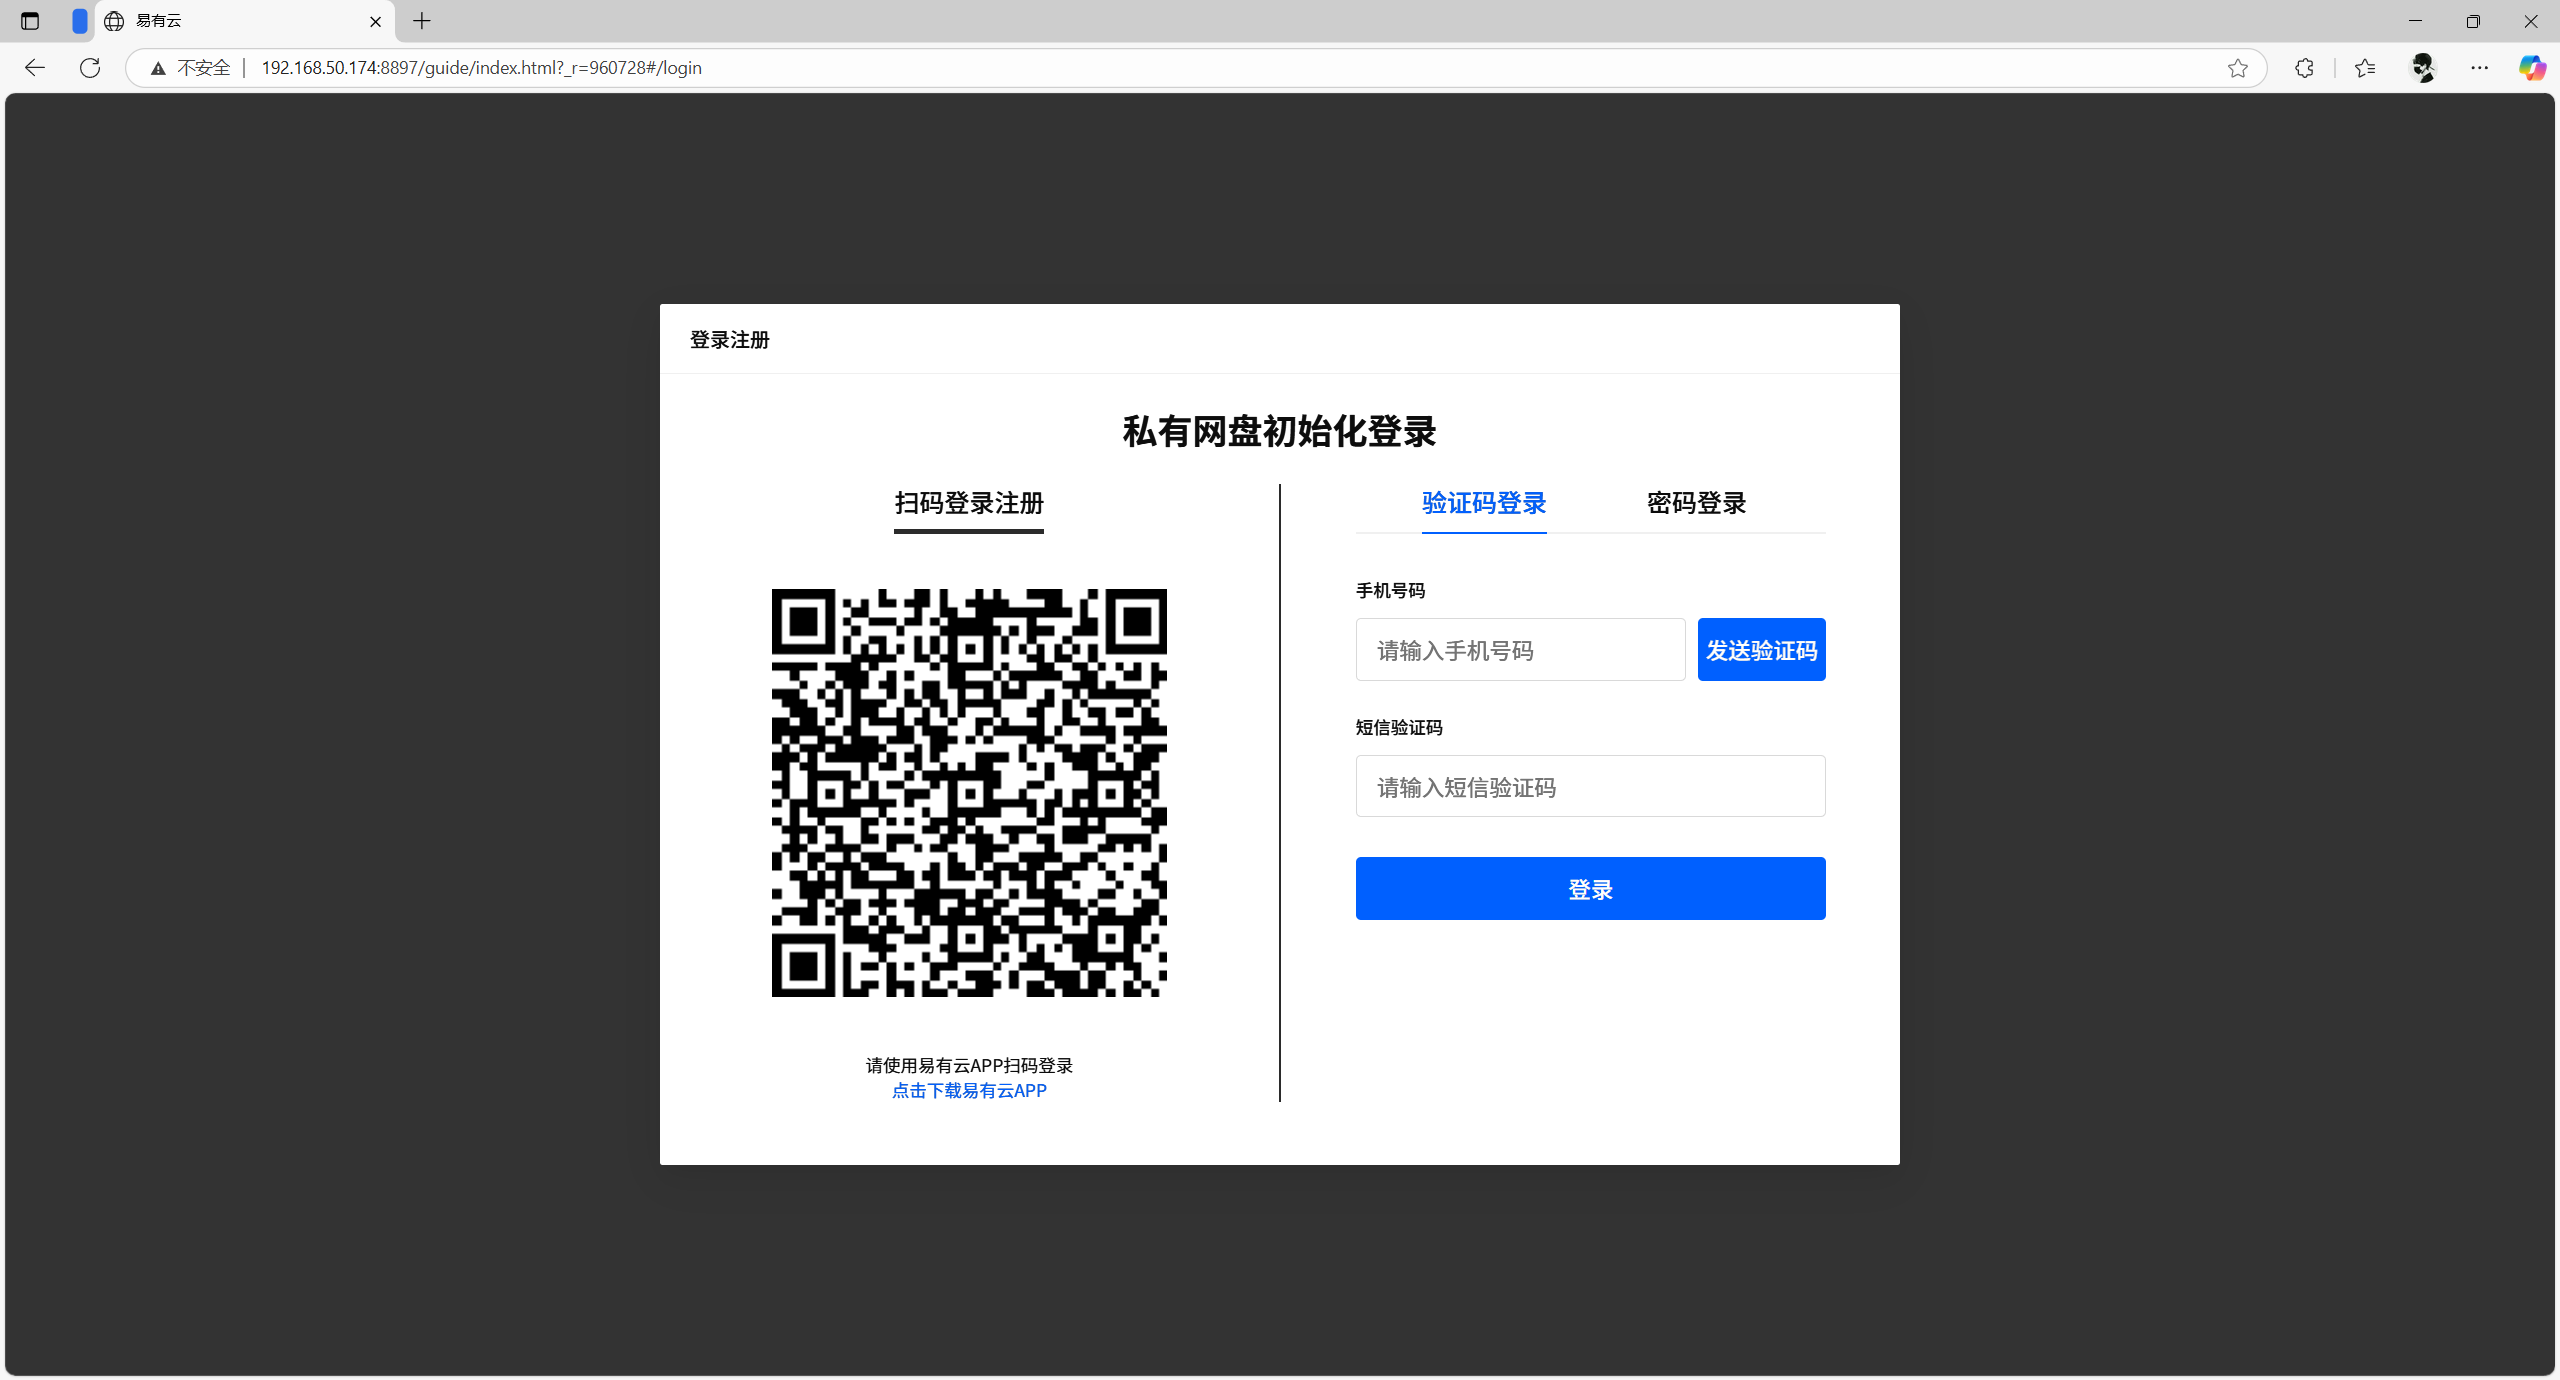2560x1380 pixels.
Task: Reload the page with refresh icon
Action: [x=90, y=67]
